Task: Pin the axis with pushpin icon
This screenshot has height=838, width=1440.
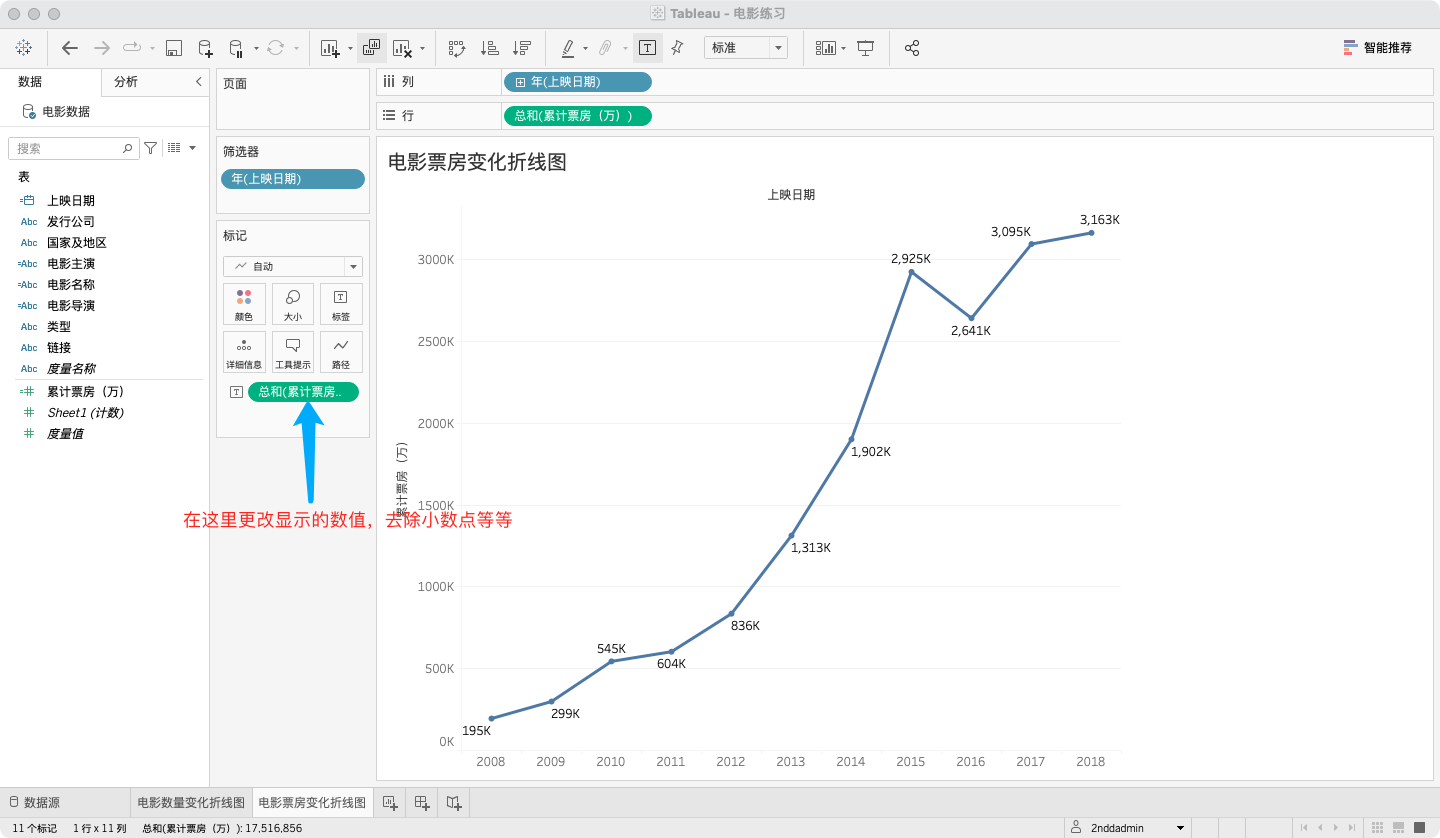Action: 677,47
